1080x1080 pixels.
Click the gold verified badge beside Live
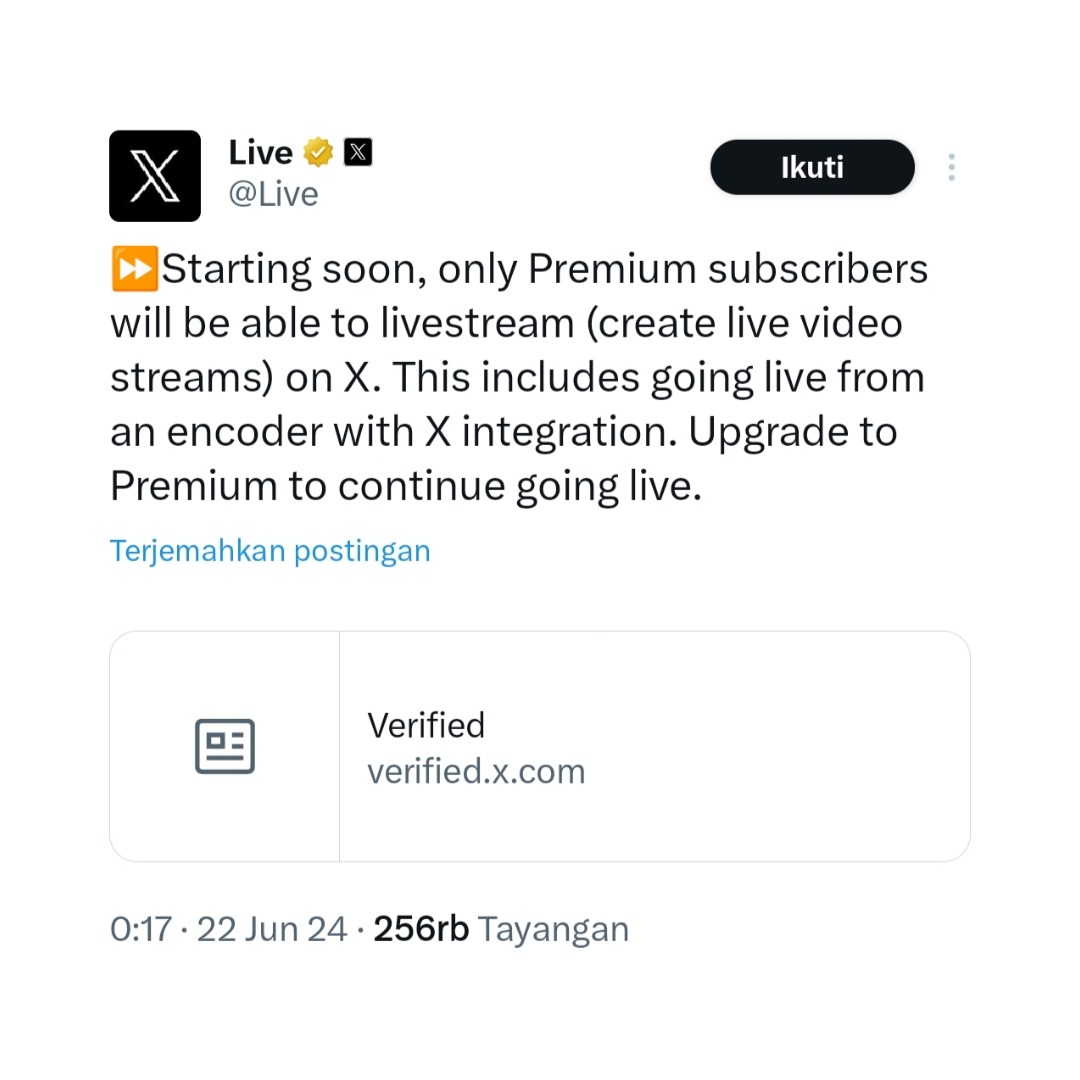coord(318,153)
